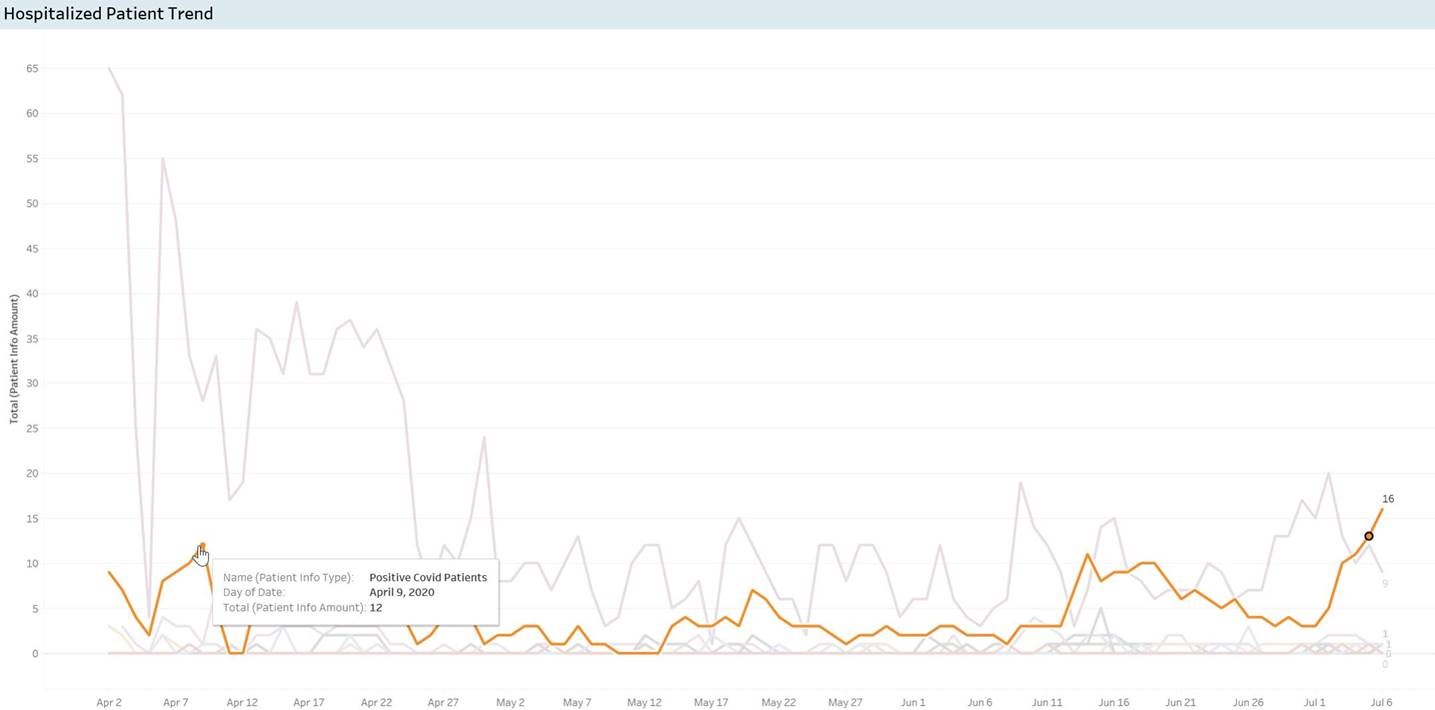Select the Apr 2 x-axis label
The image size is (1435, 710).
[109, 702]
